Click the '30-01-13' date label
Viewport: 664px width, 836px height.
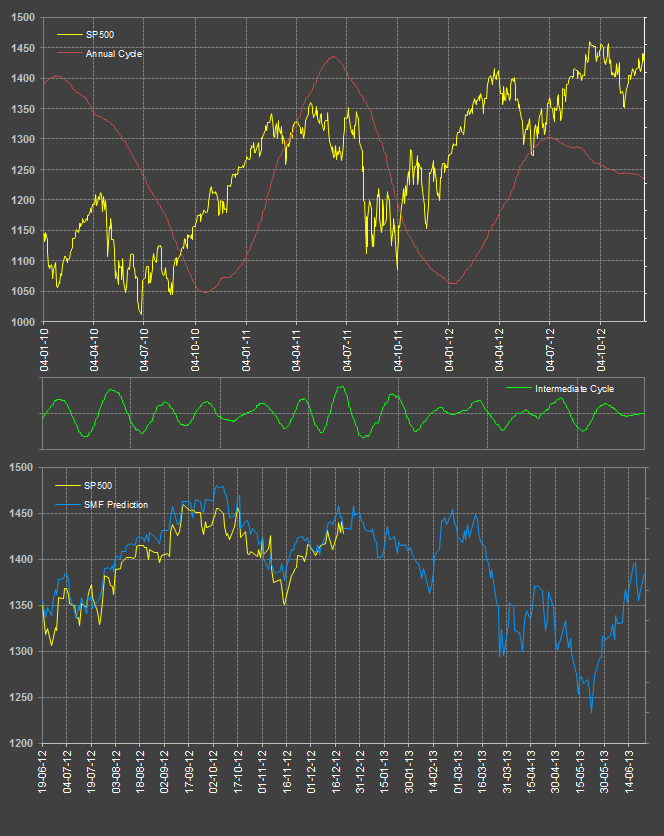(x=409, y=771)
